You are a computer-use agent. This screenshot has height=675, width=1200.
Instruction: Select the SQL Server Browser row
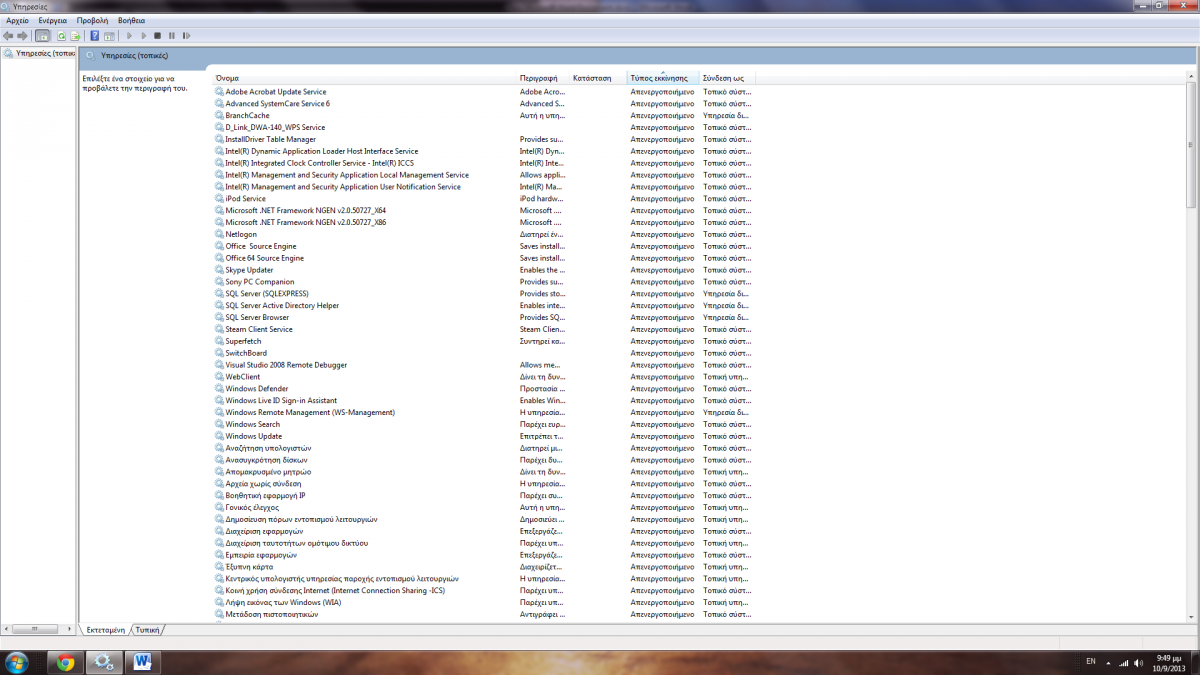tap(483, 317)
